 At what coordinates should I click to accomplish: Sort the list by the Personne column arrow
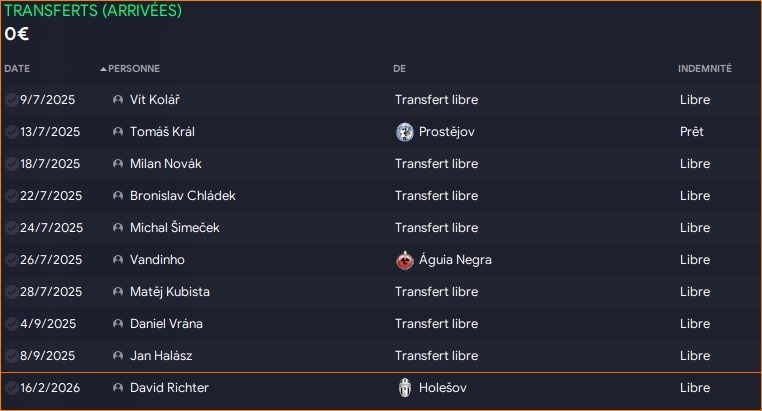[103, 69]
